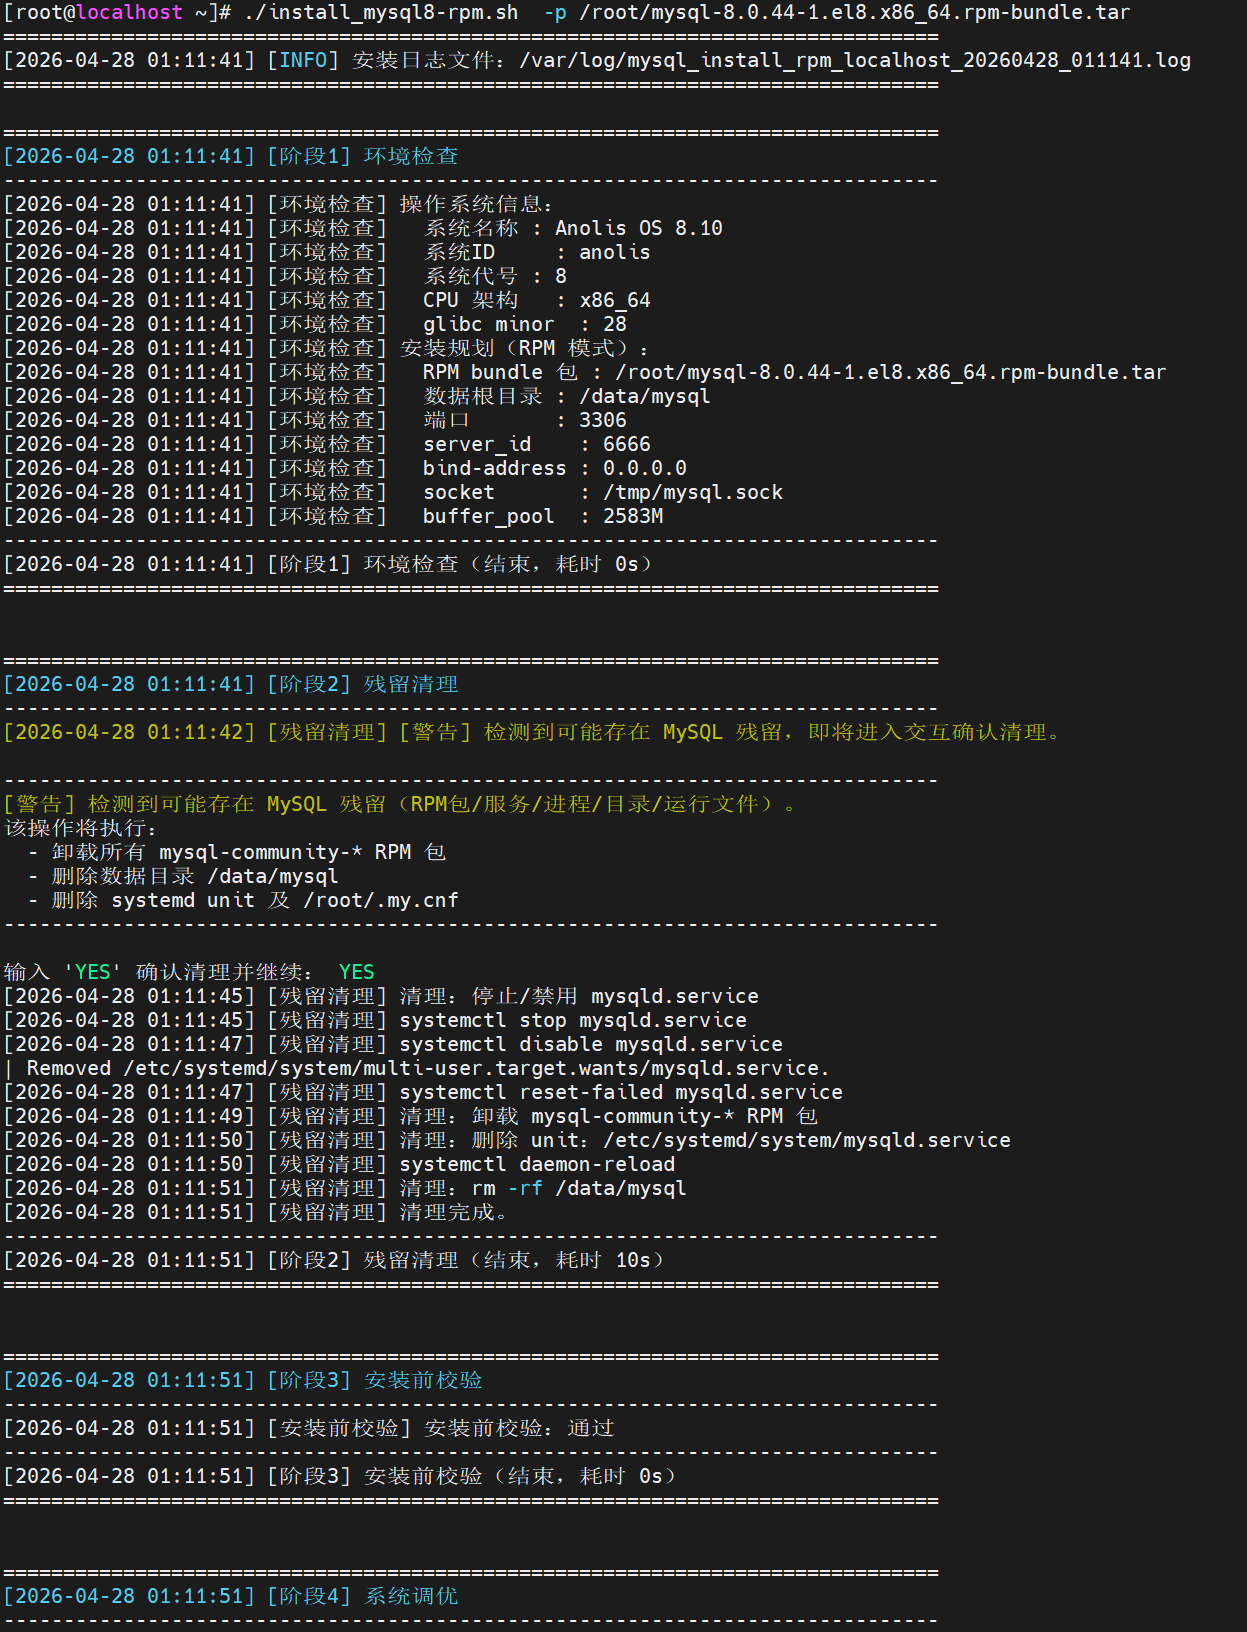1247x1632 pixels.
Task: Click the [阶段4] 系统调优 header line
Action: pyautogui.click(x=231, y=1596)
